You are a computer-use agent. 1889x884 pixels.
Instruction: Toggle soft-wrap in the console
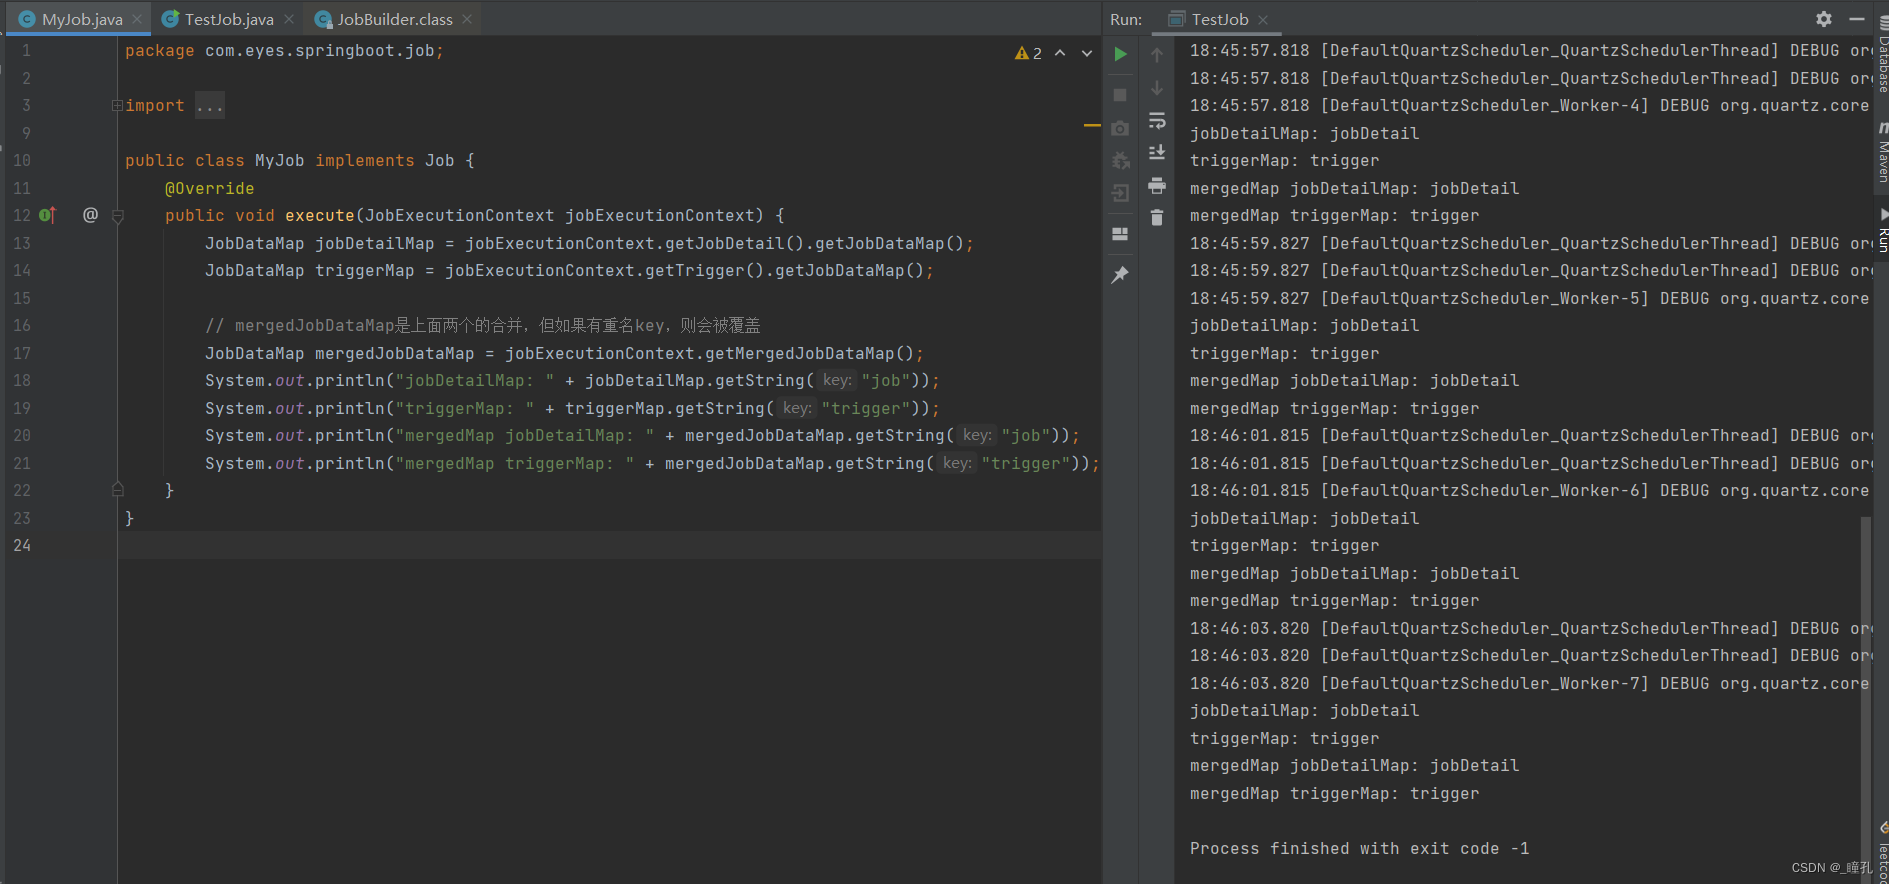click(1157, 121)
